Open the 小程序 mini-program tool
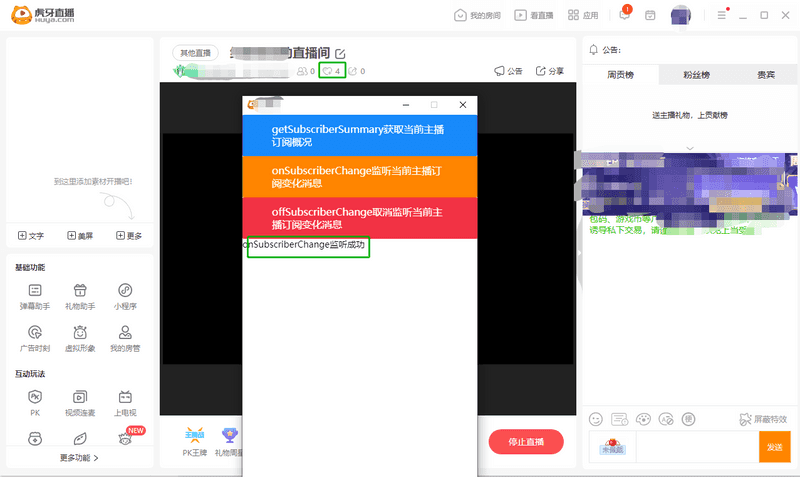The image size is (800, 477). pyautogui.click(x=125, y=296)
